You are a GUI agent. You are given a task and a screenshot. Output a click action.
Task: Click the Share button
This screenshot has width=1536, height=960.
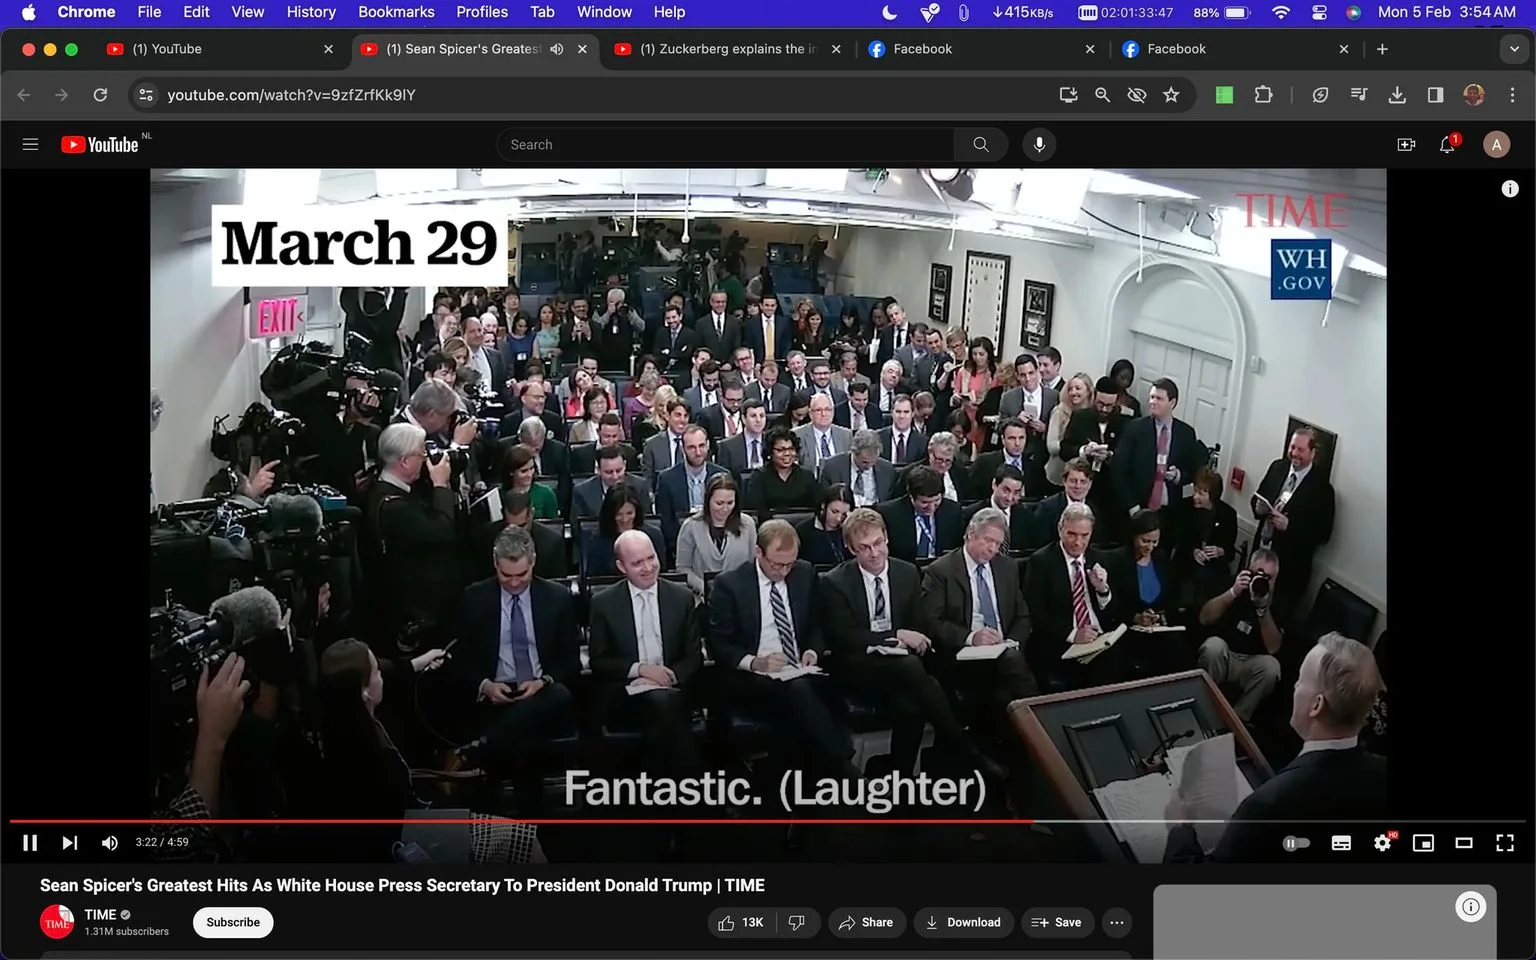(x=867, y=922)
